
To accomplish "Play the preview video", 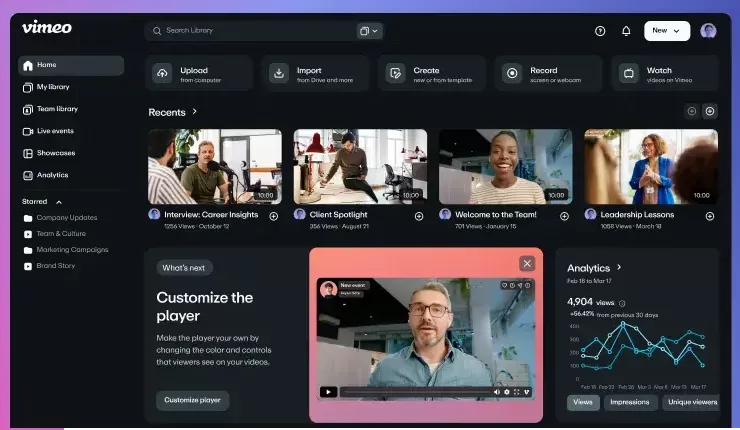I will [328, 392].
